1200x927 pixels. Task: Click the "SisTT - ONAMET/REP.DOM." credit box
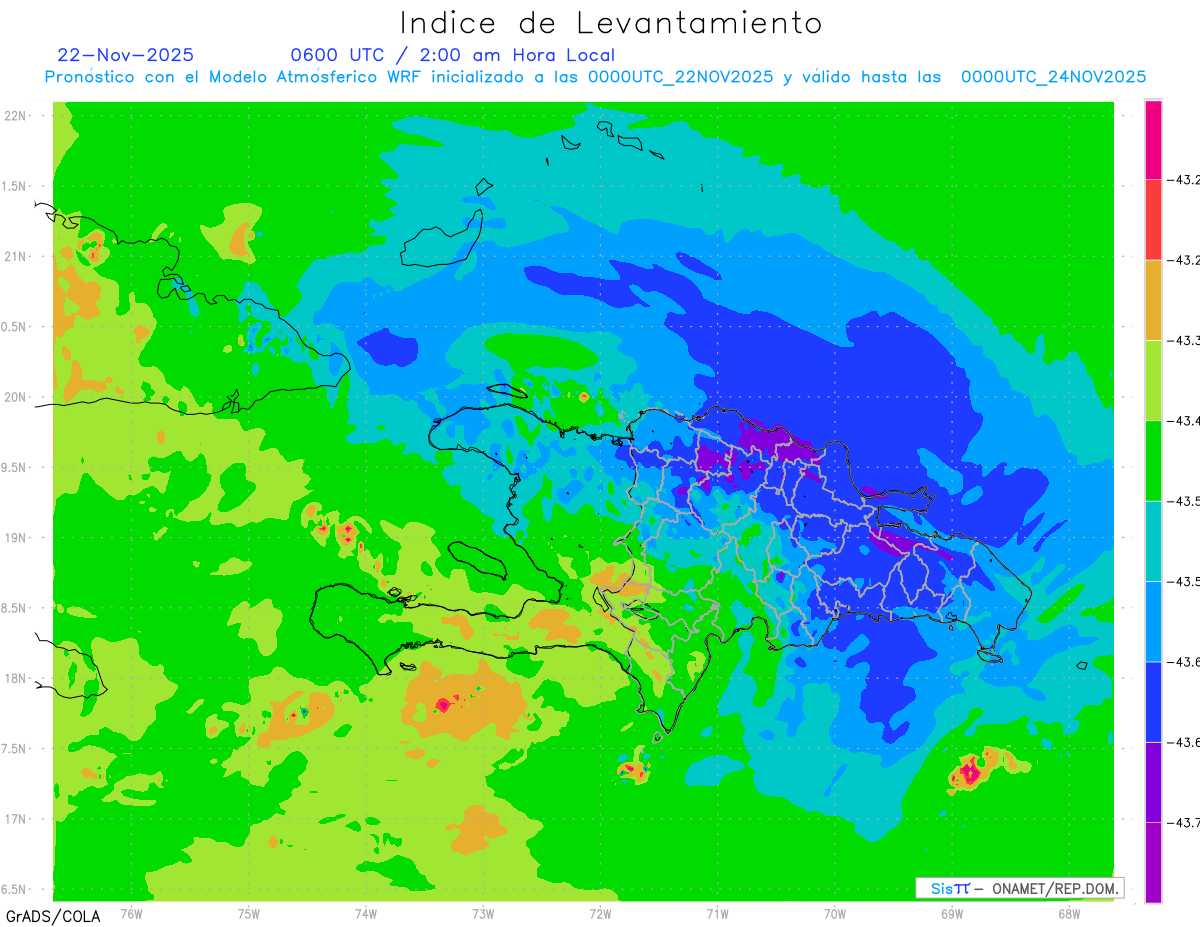1019,888
